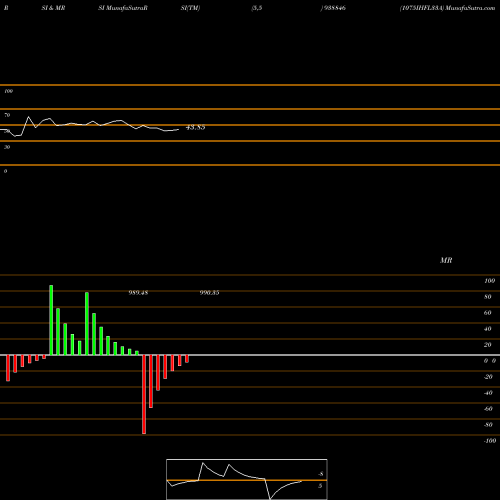Click the longest red histogram bar
500x500 pixels.
click(144, 394)
